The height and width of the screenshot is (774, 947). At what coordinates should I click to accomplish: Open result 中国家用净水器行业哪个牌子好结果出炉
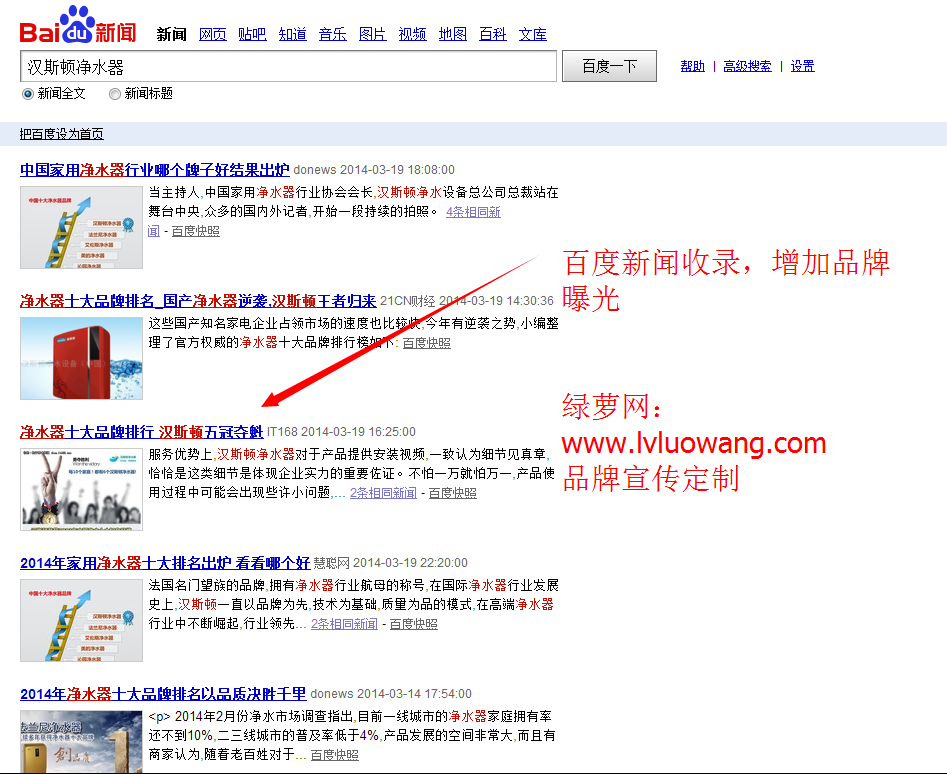point(155,170)
